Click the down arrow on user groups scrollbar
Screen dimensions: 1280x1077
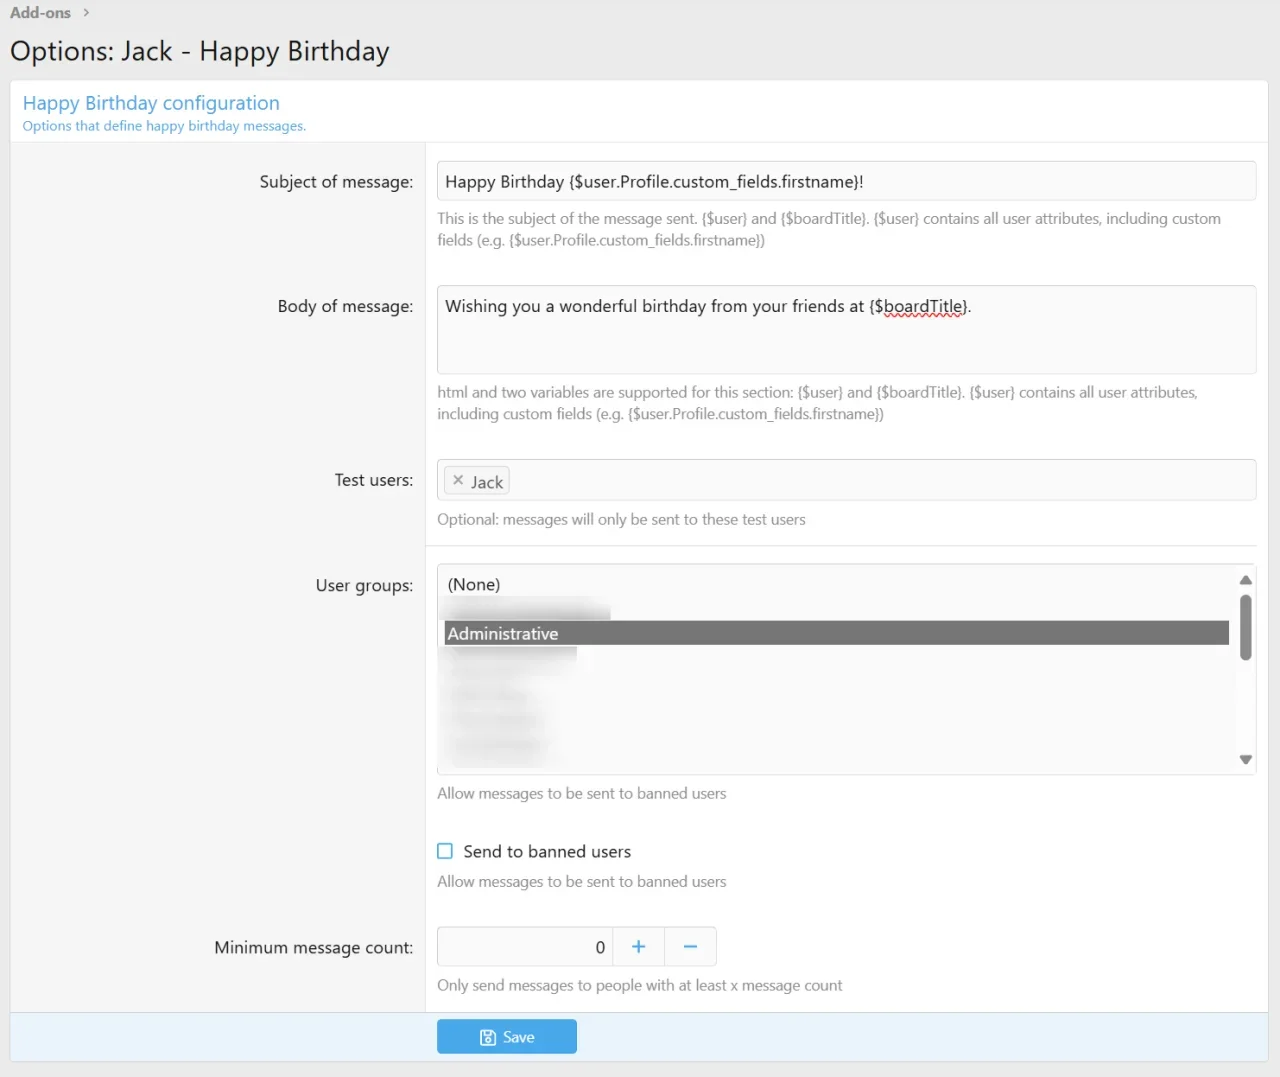pyautogui.click(x=1245, y=759)
